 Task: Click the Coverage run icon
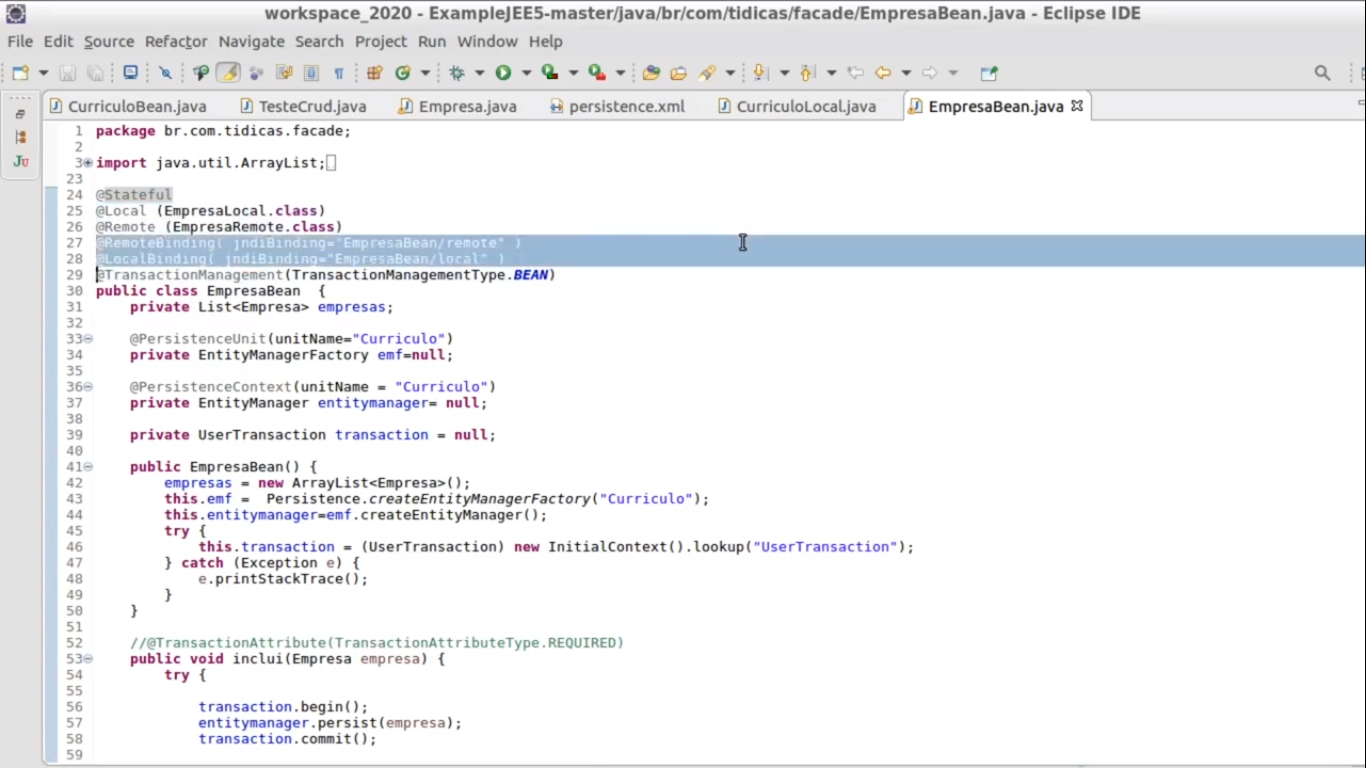(x=549, y=73)
